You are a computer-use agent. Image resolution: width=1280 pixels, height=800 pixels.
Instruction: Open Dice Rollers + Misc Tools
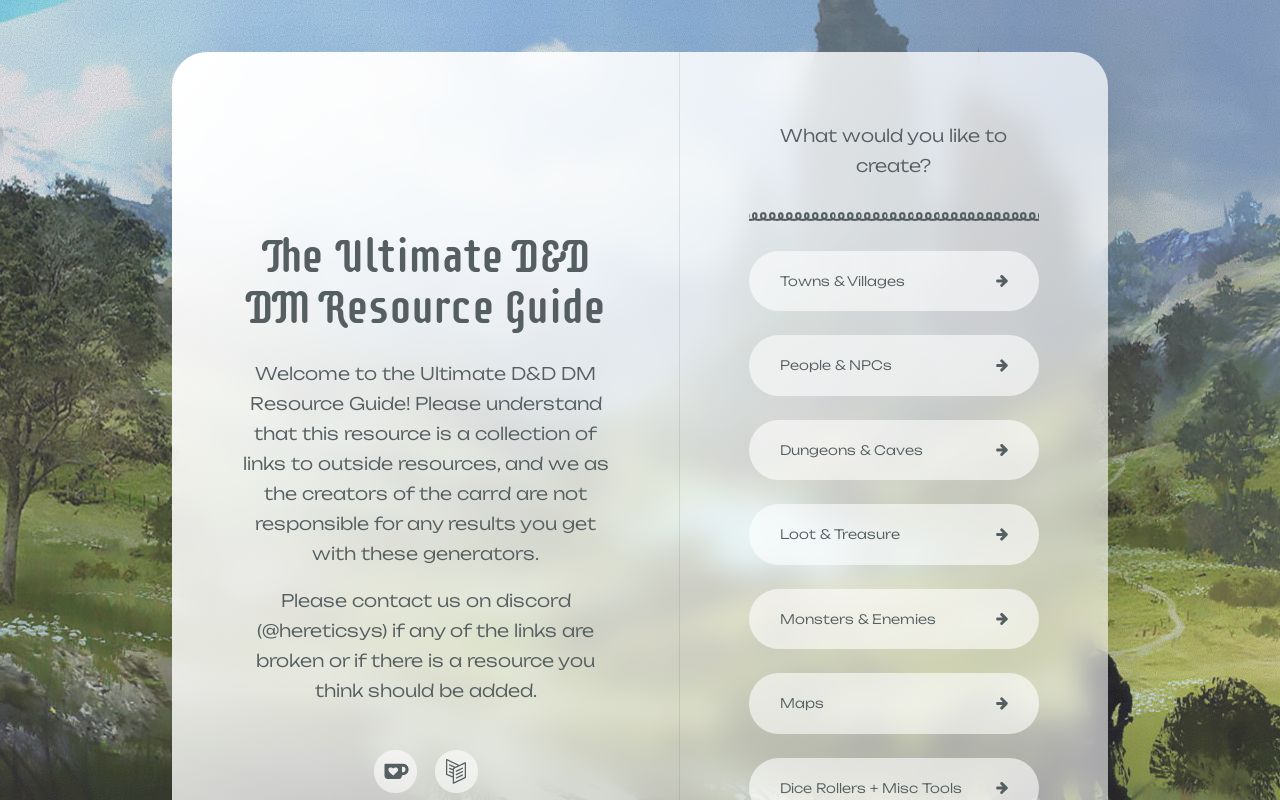[894, 779]
